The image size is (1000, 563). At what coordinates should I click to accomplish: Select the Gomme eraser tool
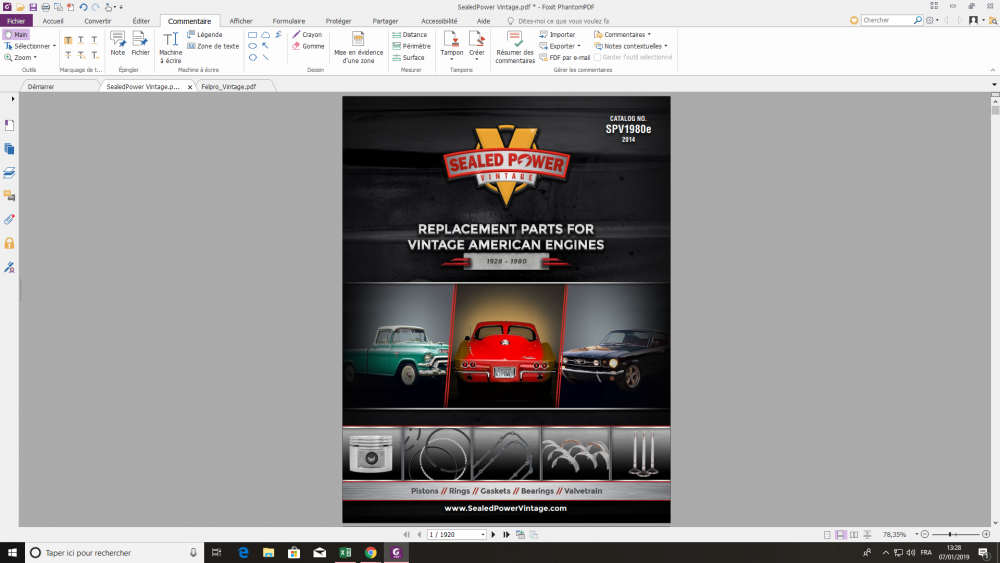[x=308, y=46]
